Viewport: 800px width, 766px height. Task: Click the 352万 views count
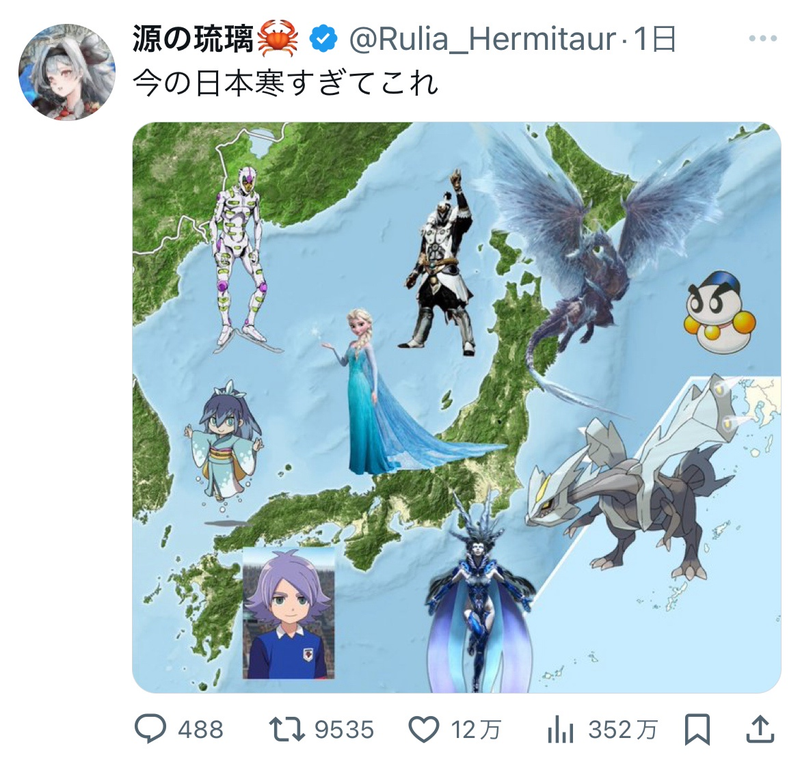tap(622, 730)
